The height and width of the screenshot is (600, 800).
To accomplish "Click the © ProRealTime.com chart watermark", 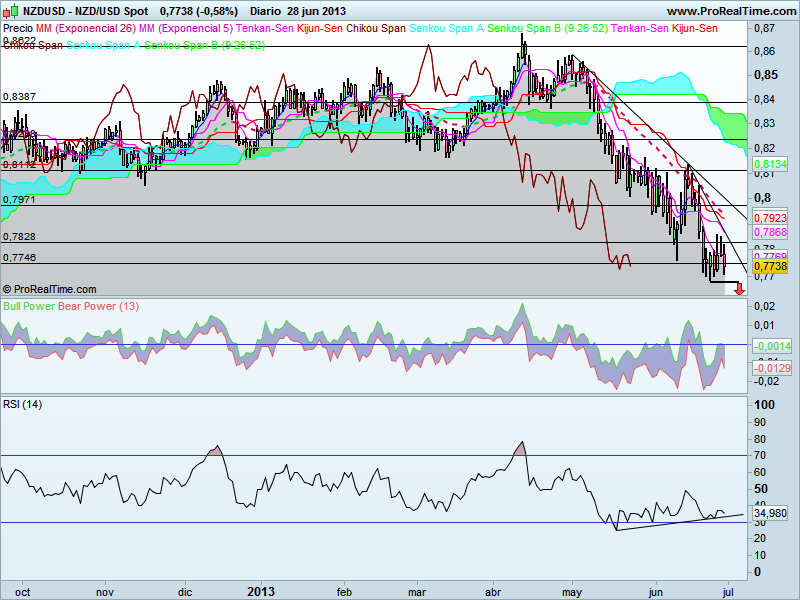I will (52, 289).
